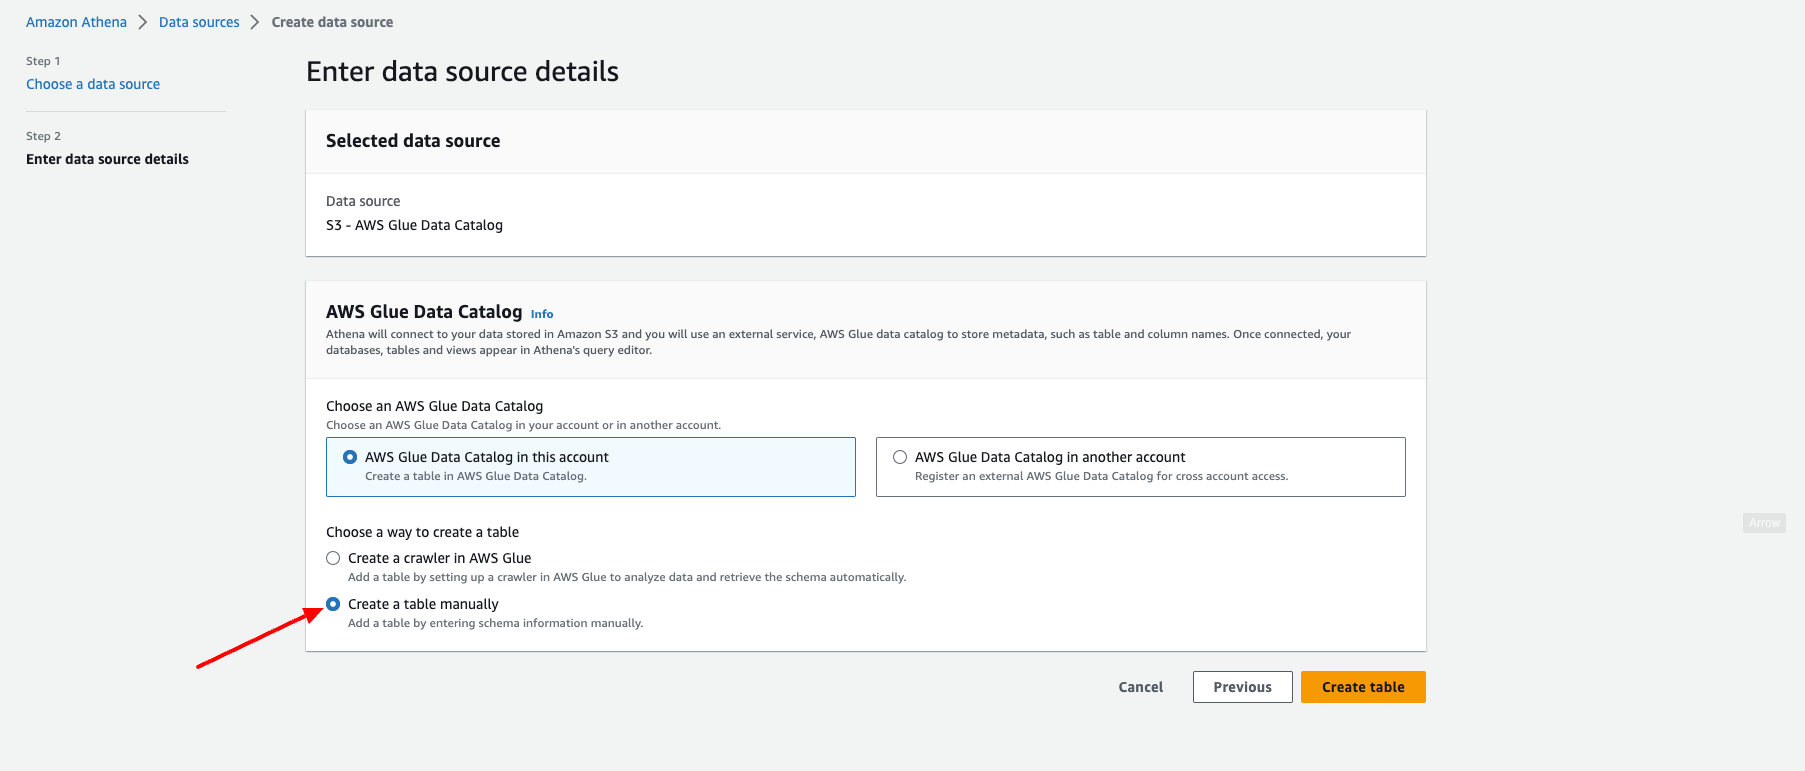Choose AWS Glue Data Catalog in another account
This screenshot has width=1805, height=771.
[x=900, y=457]
